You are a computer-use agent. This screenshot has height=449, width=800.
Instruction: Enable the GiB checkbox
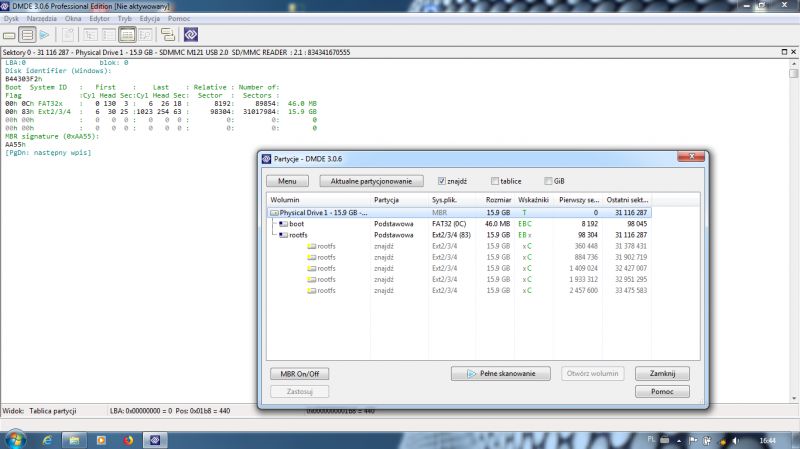(x=548, y=181)
